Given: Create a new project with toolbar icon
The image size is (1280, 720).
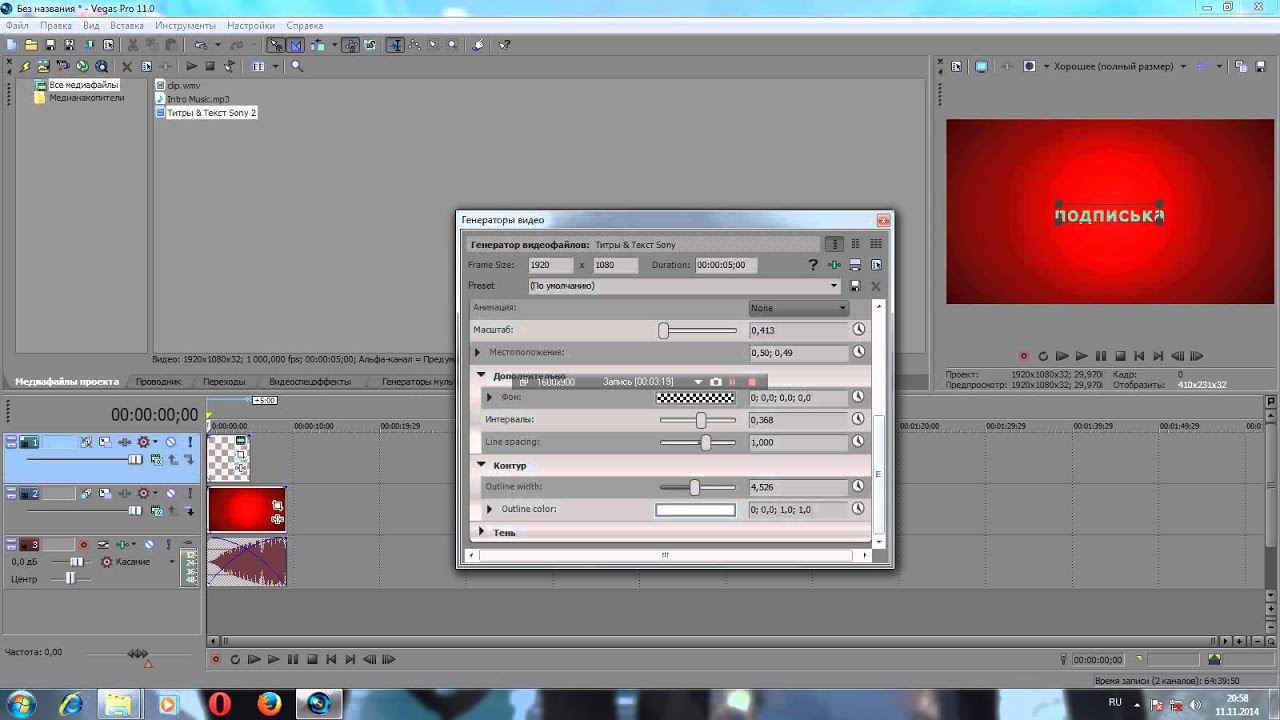Looking at the screenshot, I should [12, 44].
